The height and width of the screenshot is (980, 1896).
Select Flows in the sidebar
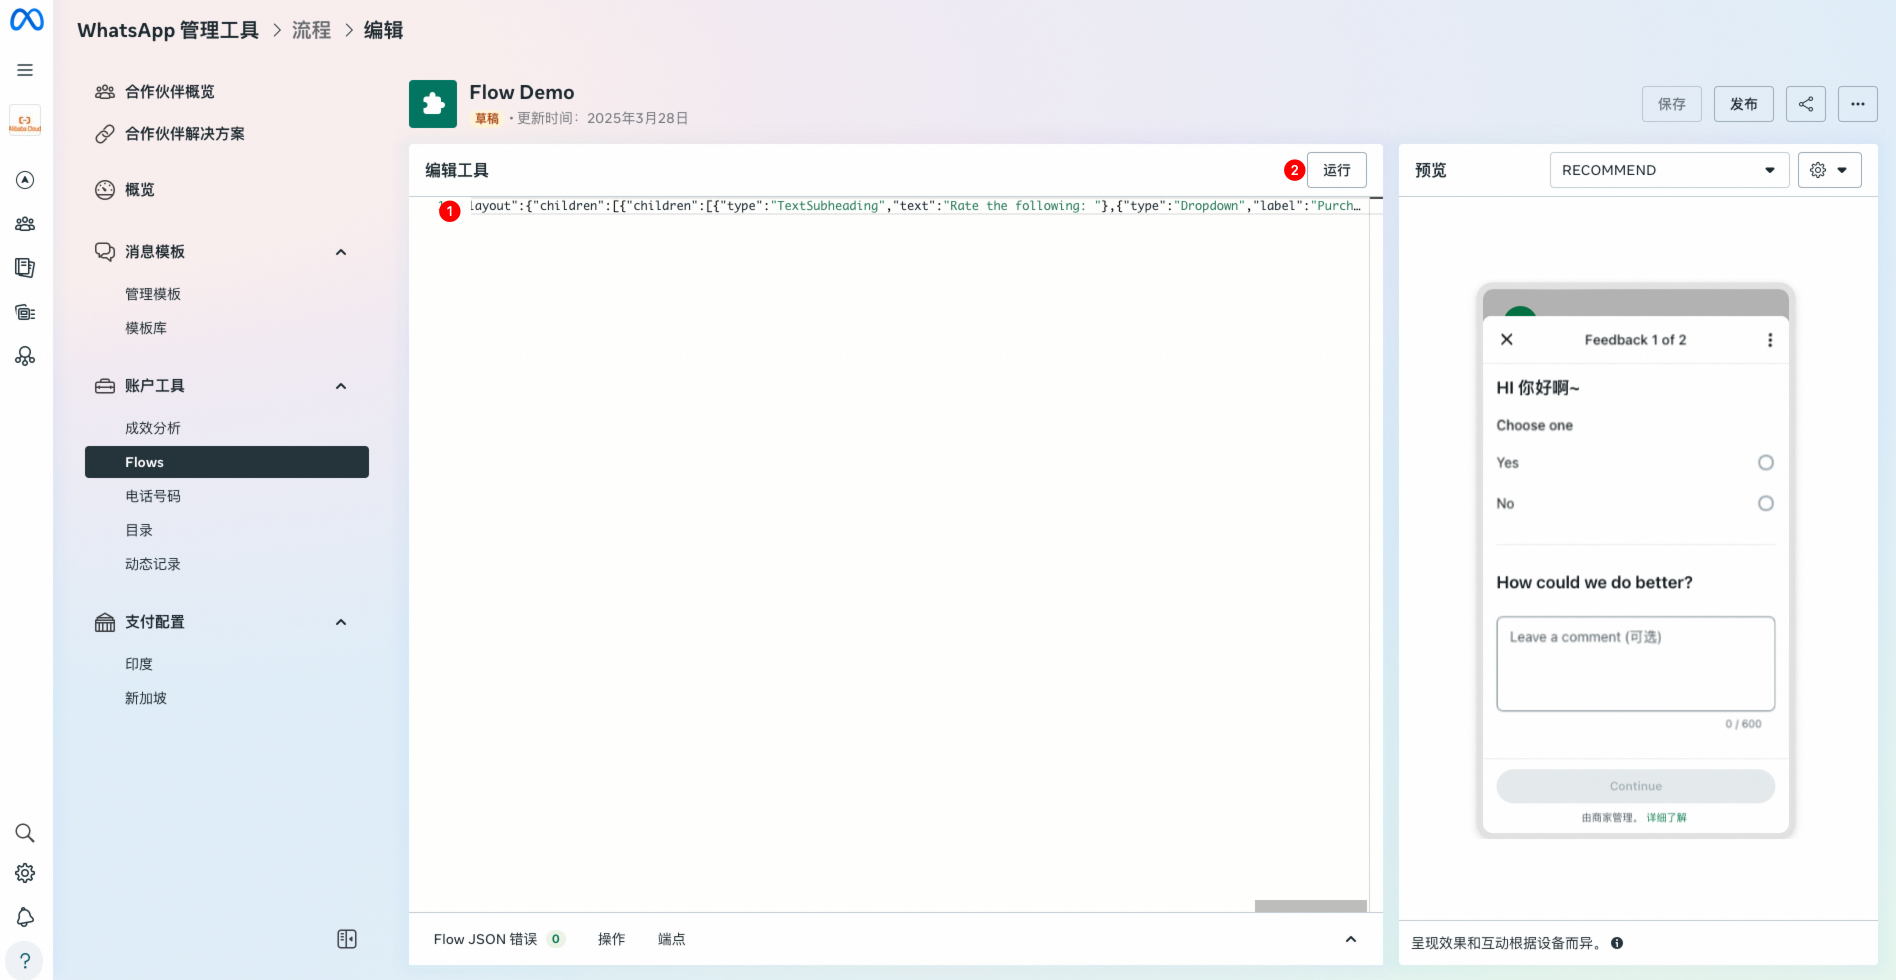(227, 462)
